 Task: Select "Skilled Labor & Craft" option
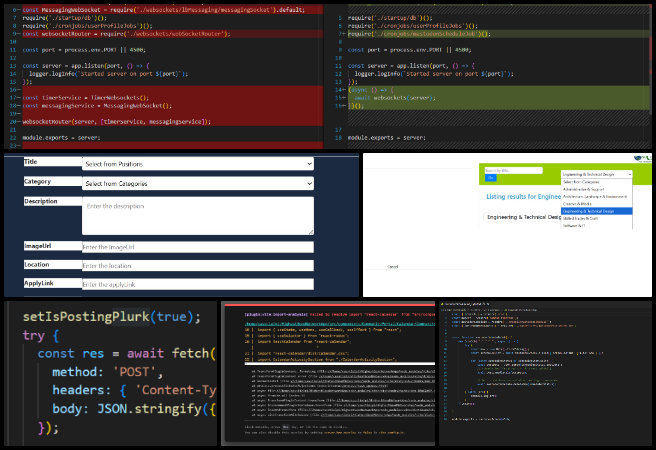coord(582,217)
